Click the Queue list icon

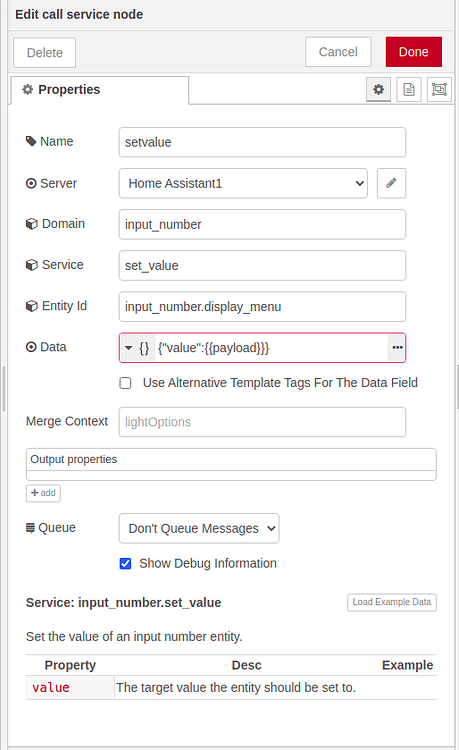[30, 528]
